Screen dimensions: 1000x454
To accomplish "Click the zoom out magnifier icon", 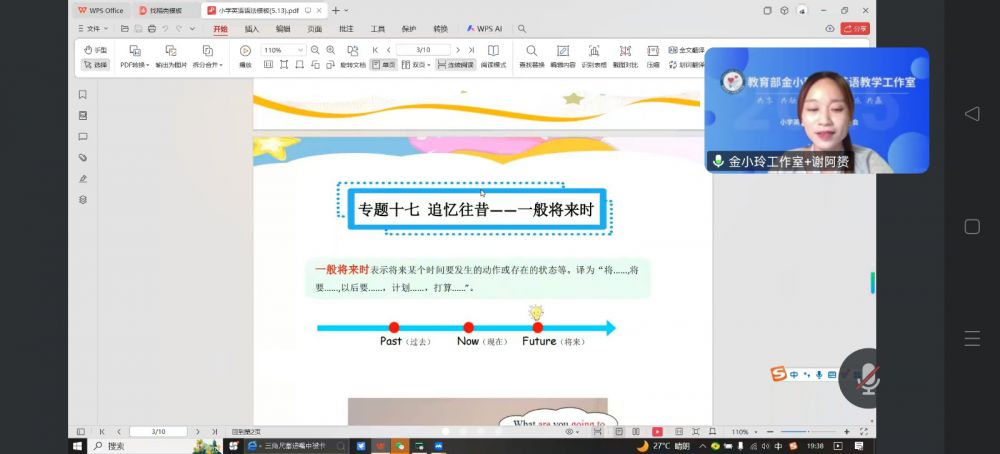I will 316,50.
